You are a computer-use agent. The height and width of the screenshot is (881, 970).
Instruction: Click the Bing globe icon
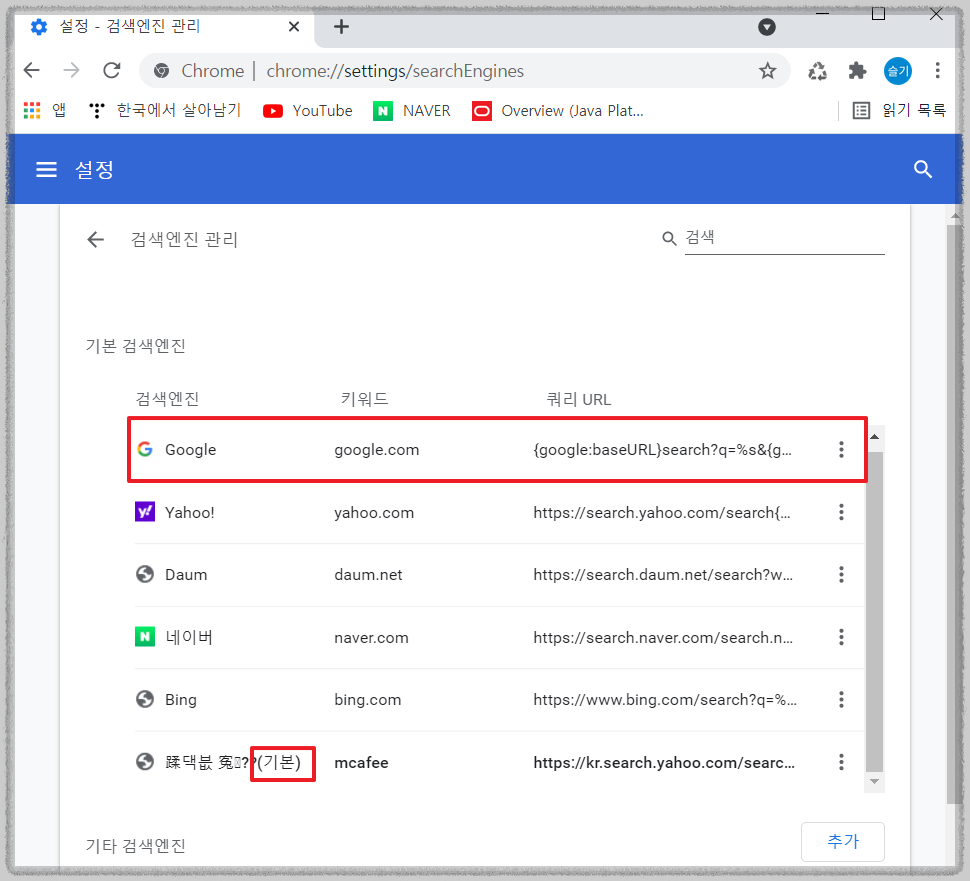coord(145,700)
